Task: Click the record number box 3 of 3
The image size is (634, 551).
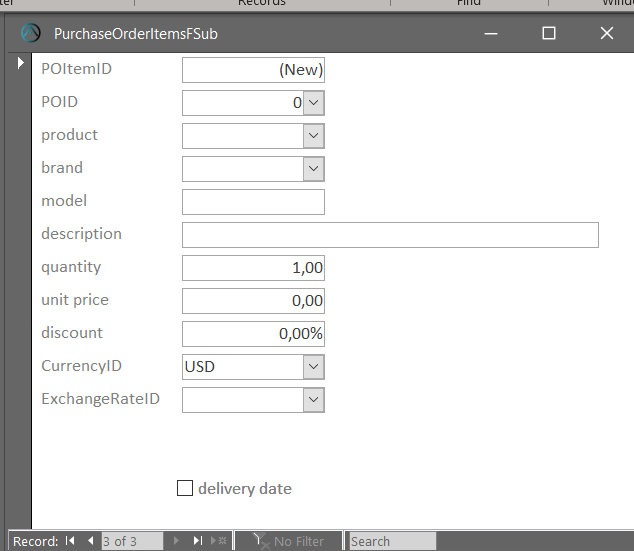Action: click(132, 541)
